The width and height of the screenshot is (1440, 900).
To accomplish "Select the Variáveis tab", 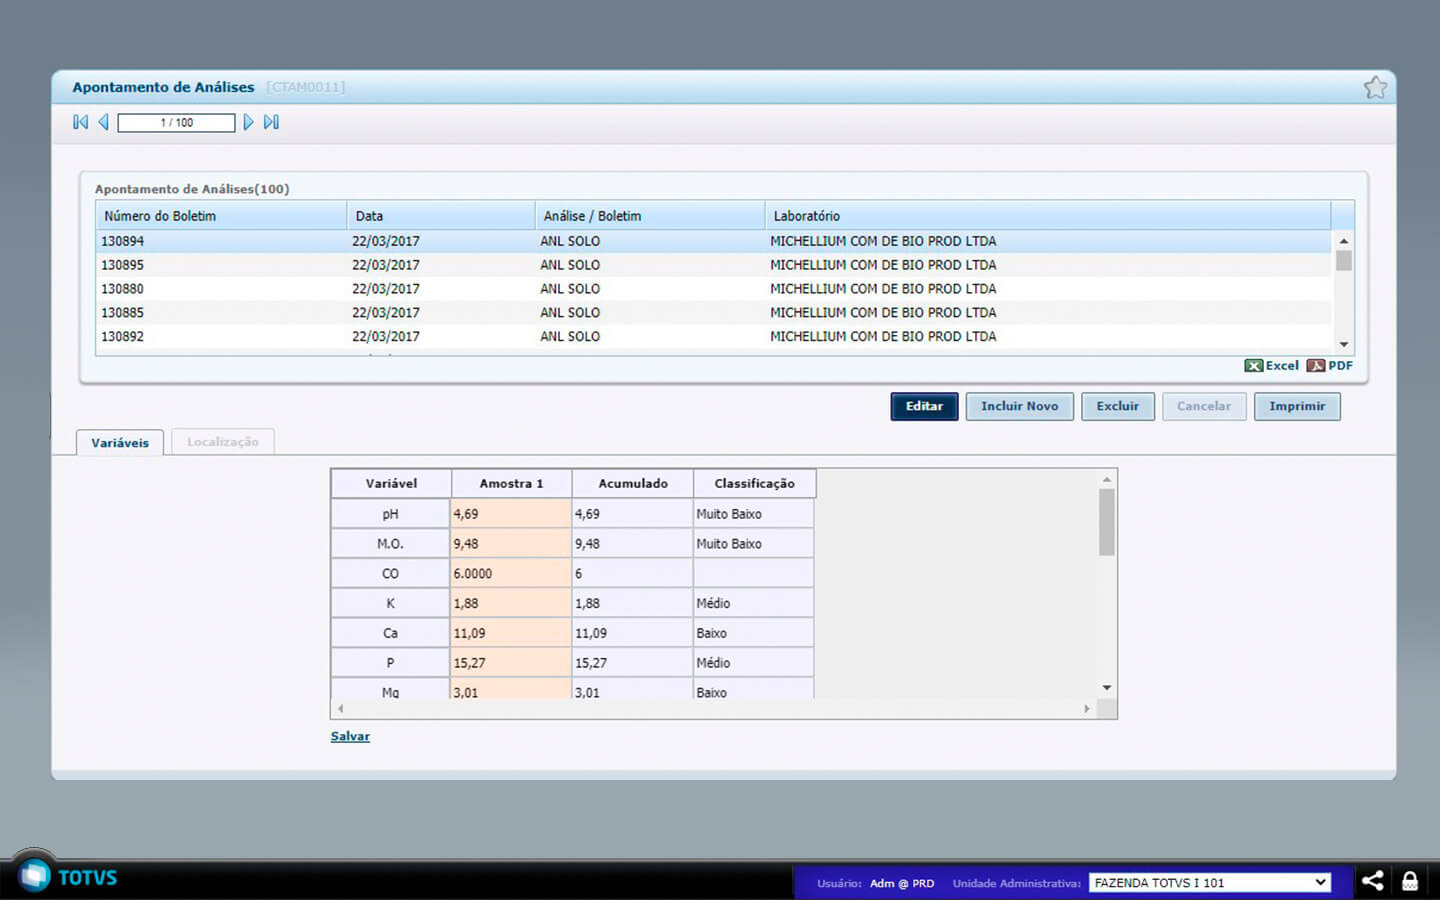I will 120,443.
